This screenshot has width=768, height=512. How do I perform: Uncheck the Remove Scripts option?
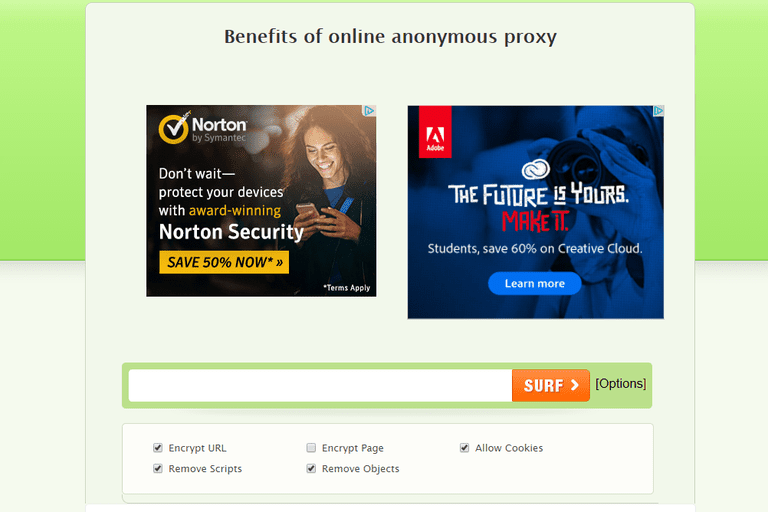[x=158, y=468]
